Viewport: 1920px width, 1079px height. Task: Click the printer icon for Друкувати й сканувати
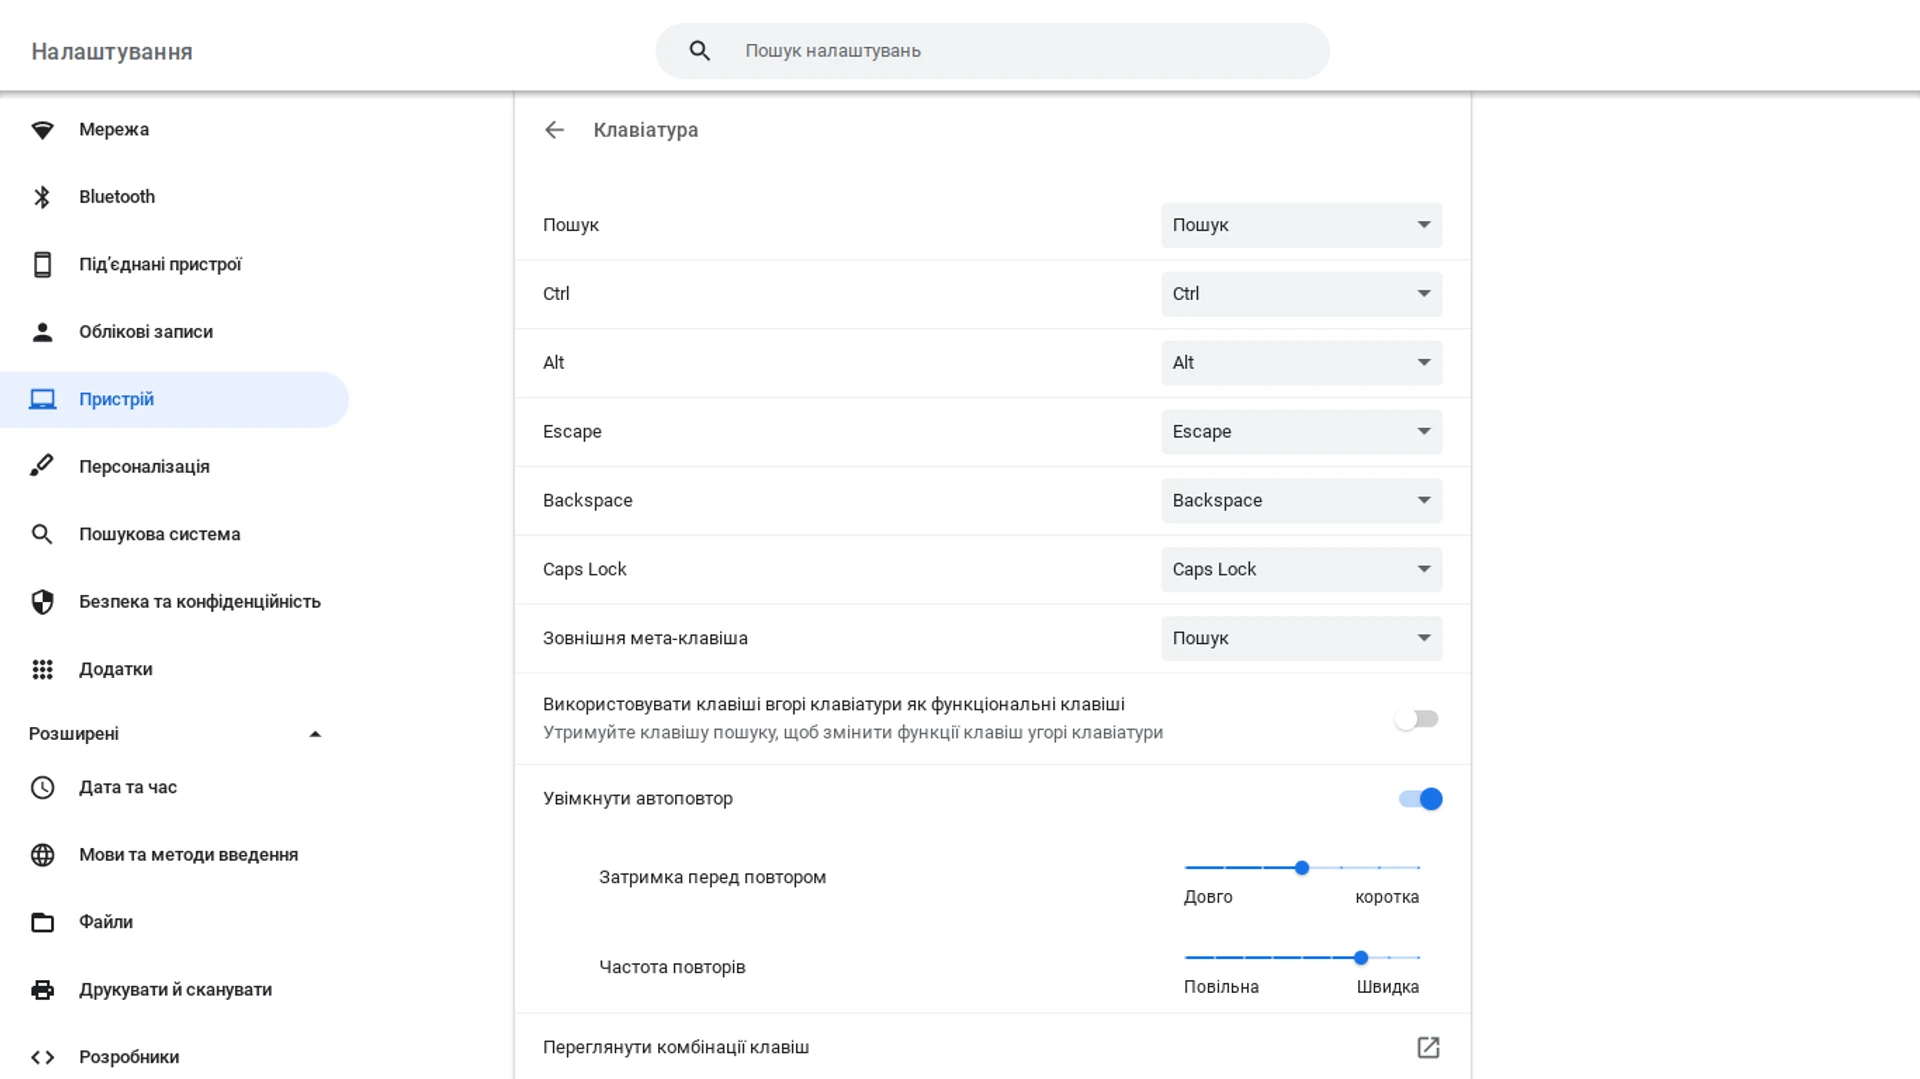pyautogui.click(x=42, y=990)
